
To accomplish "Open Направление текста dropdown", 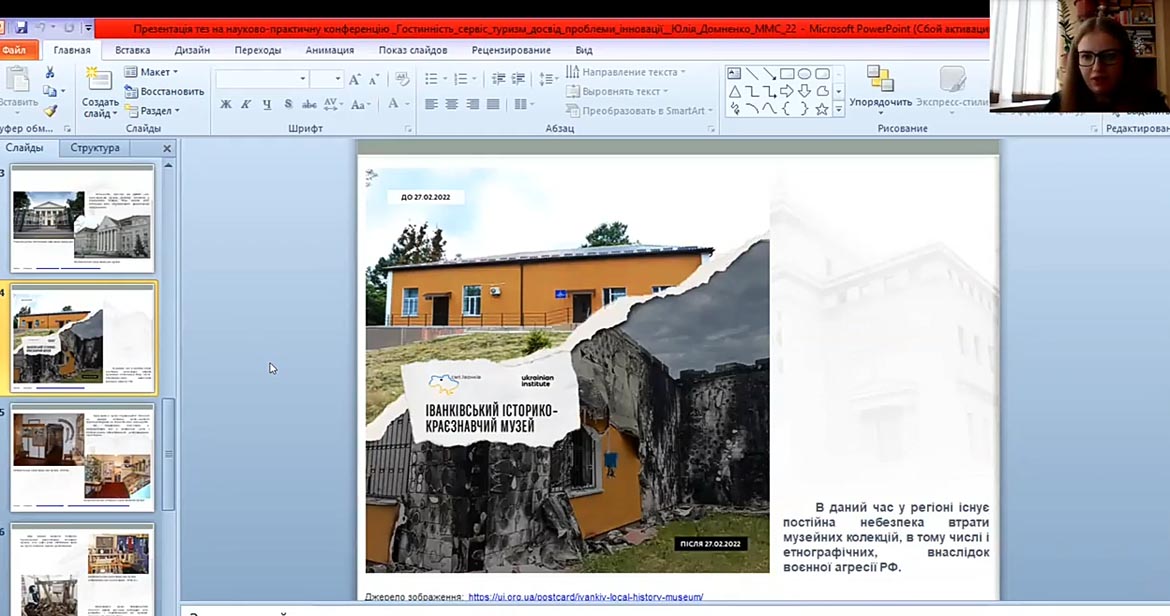I will (626, 72).
